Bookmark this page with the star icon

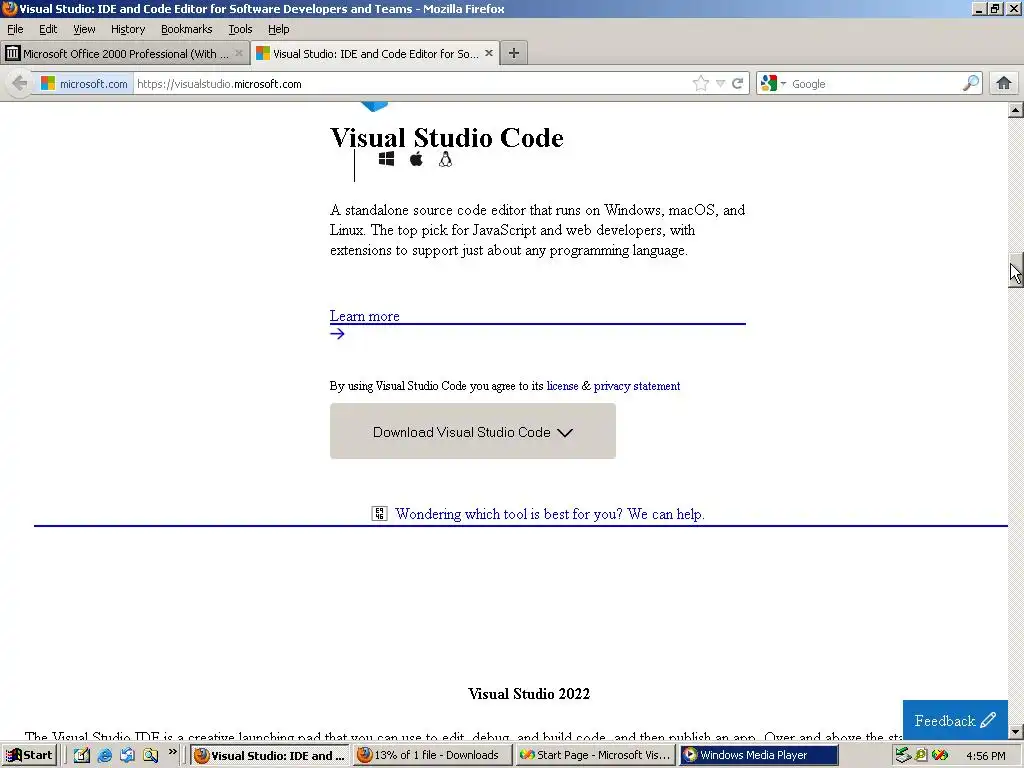tap(701, 84)
